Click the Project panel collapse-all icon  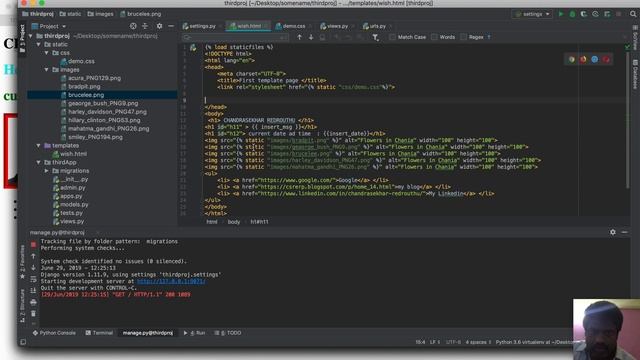click(x=145, y=26)
